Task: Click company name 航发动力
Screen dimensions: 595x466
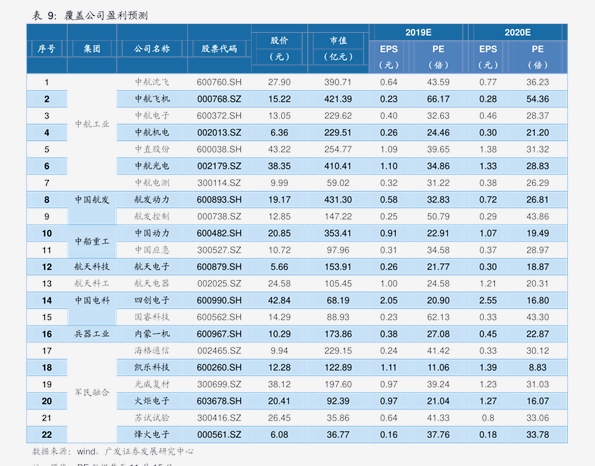Action: point(152,200)
